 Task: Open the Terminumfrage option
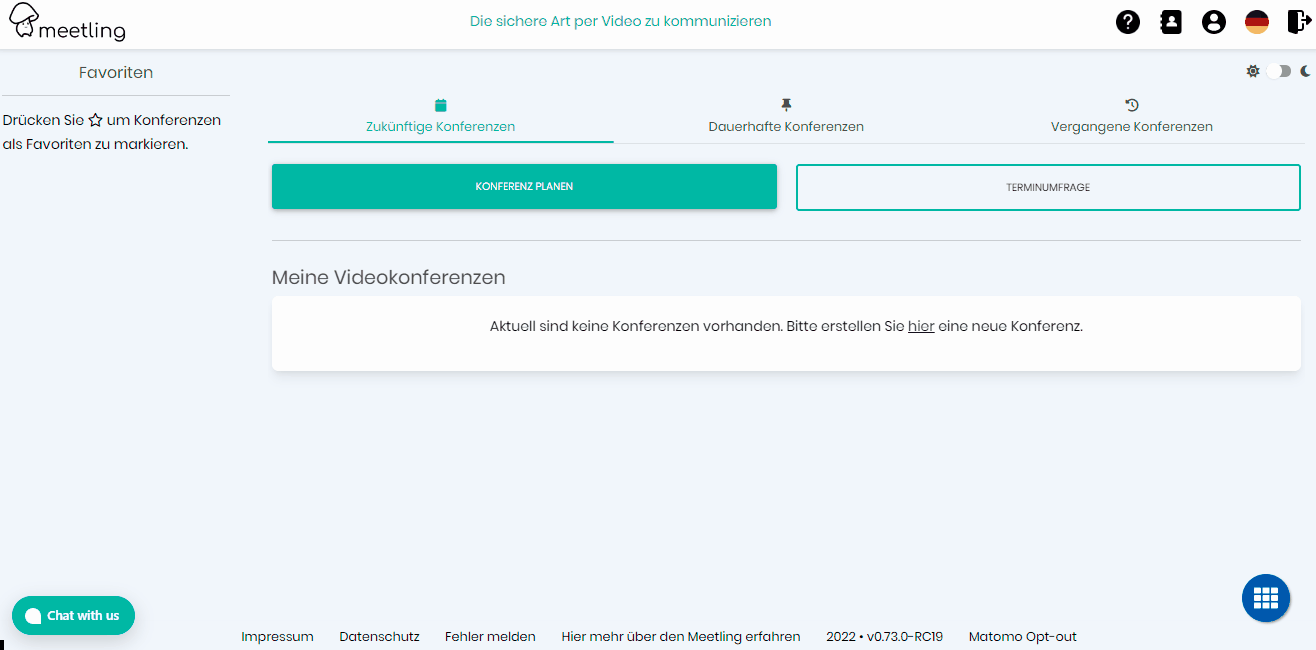(x=1047, y=187)
